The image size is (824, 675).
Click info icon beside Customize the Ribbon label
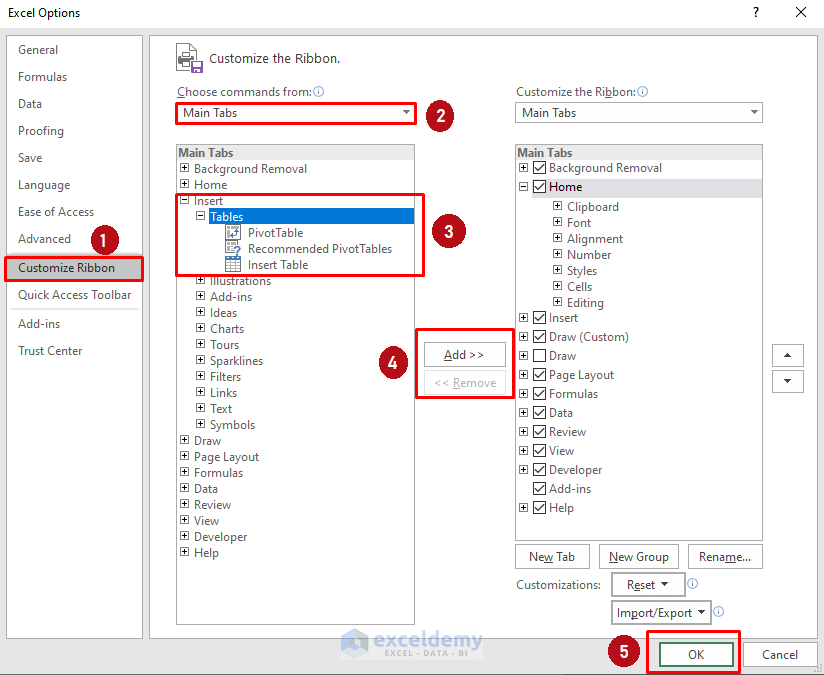point(642,91)
